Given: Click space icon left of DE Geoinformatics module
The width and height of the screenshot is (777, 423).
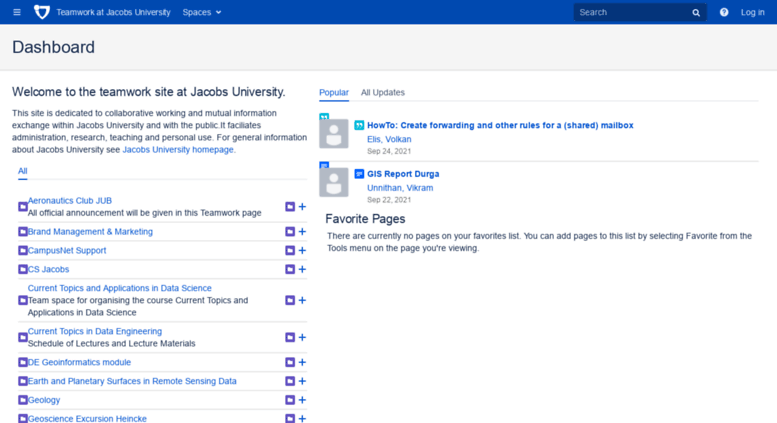Looking at the screenshot, I should [x=23, y=362].
